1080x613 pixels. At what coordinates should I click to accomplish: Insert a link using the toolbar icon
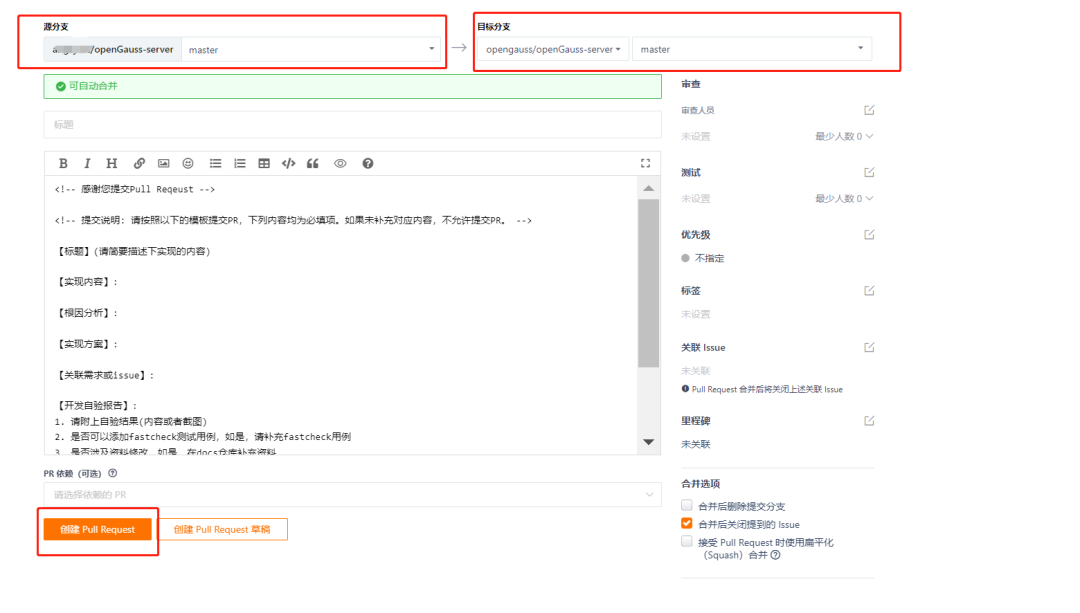click(139, 163)
